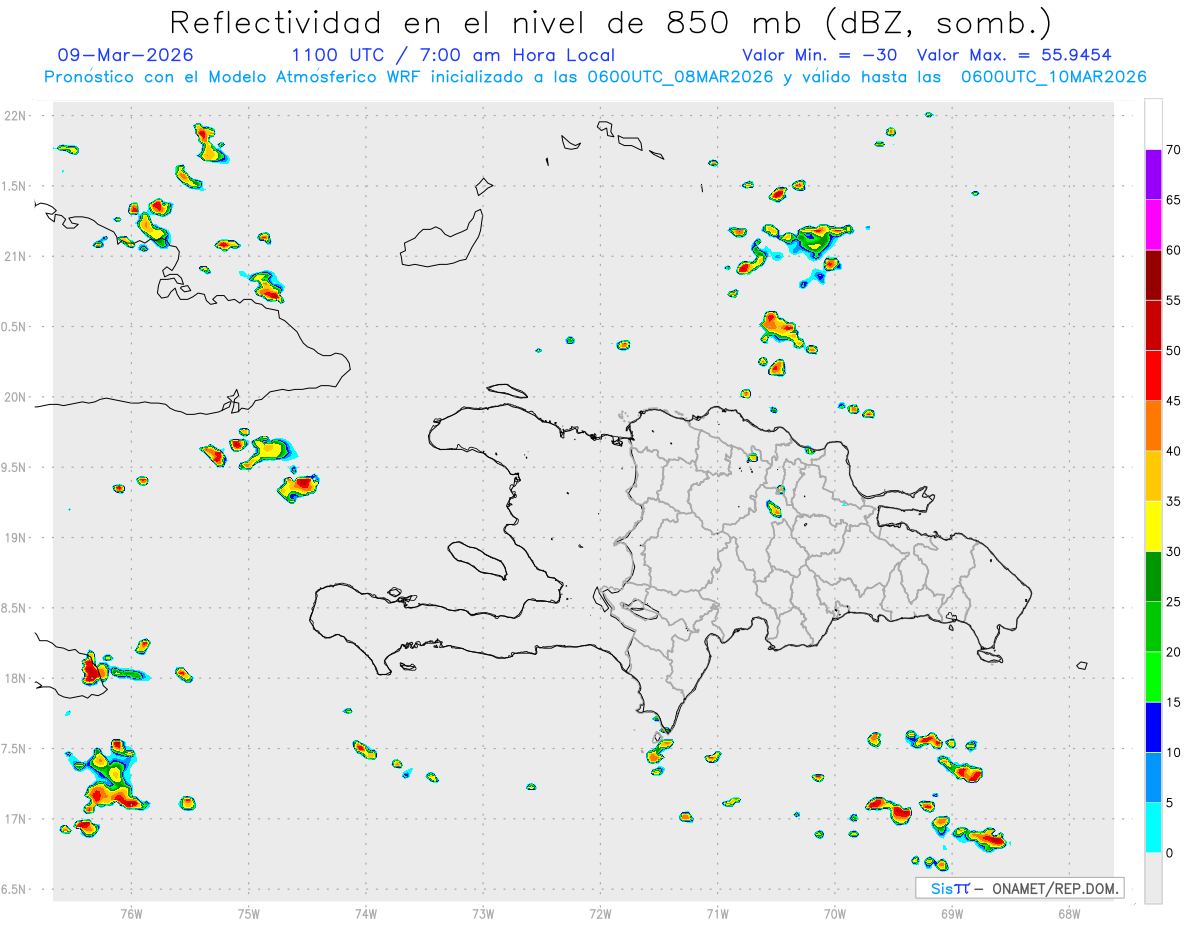Click the "50" color scale label
The image size is (1200, 927).
point(1174,351)
